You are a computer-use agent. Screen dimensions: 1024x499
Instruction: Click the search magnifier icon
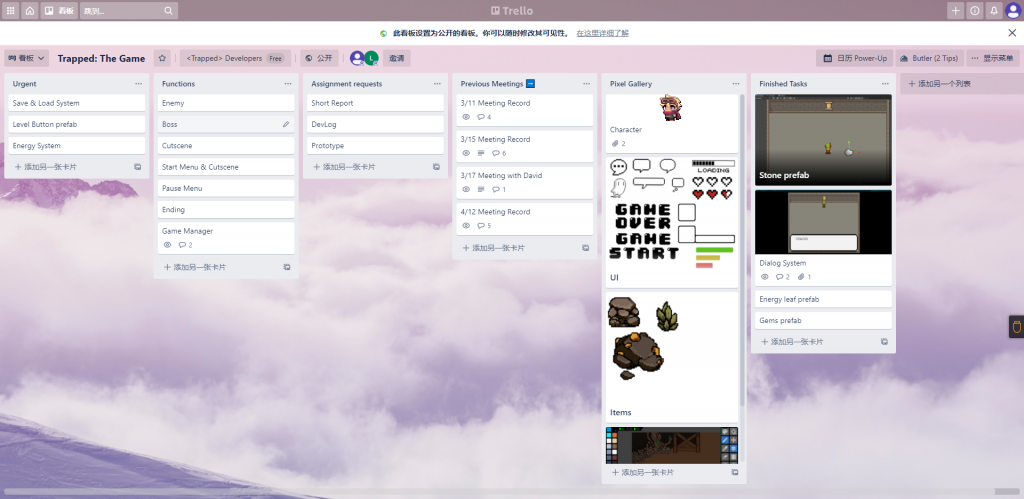(168, 11)
